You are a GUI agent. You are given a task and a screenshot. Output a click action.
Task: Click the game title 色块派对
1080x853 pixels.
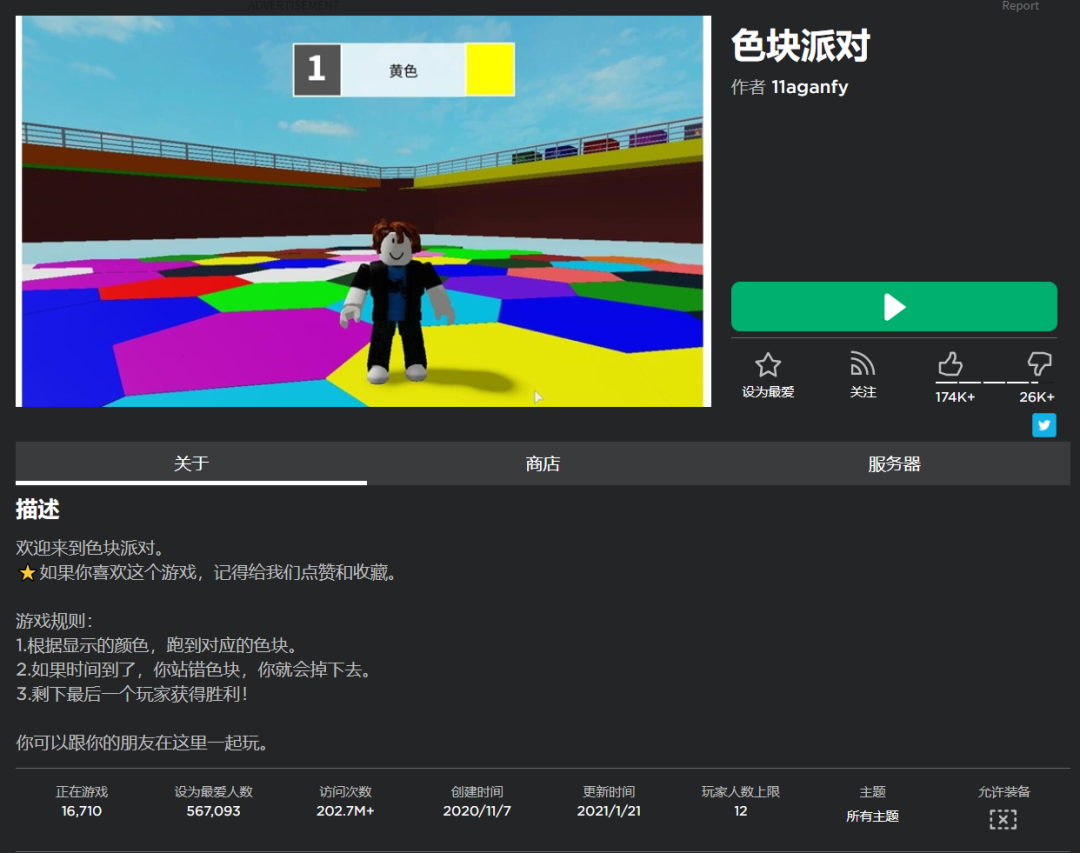coord(800,46)
